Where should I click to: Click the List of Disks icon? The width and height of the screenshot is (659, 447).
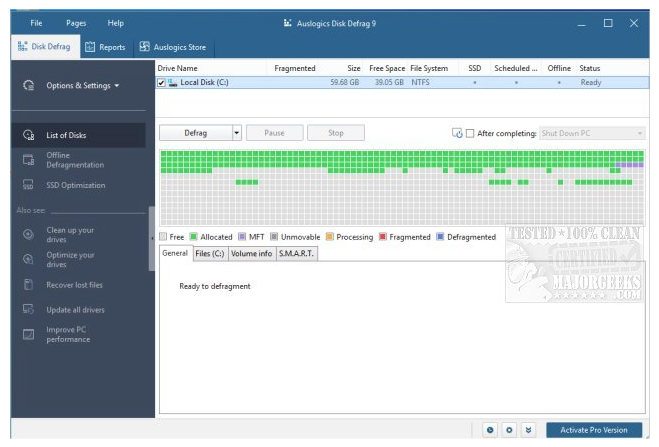pyautogui.click(x=29, y=135)
